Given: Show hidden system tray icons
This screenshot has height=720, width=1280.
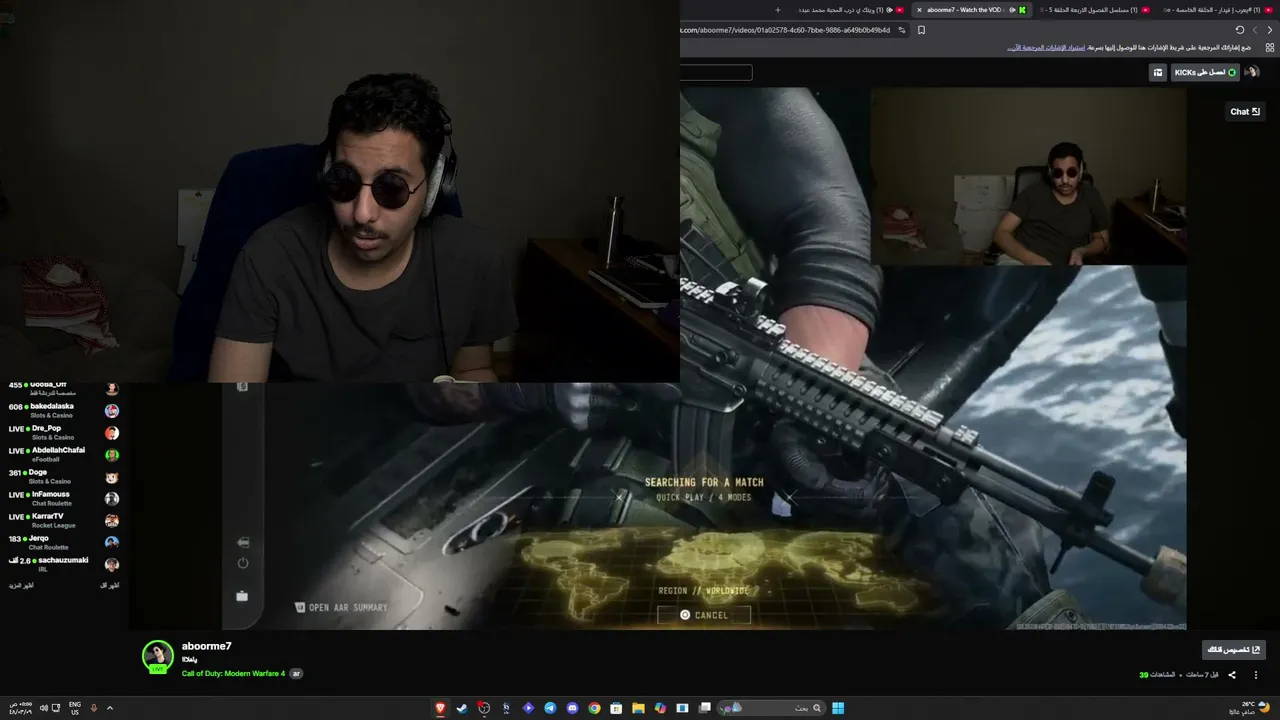Looking at the screenshot, I should tap(110, 708).
